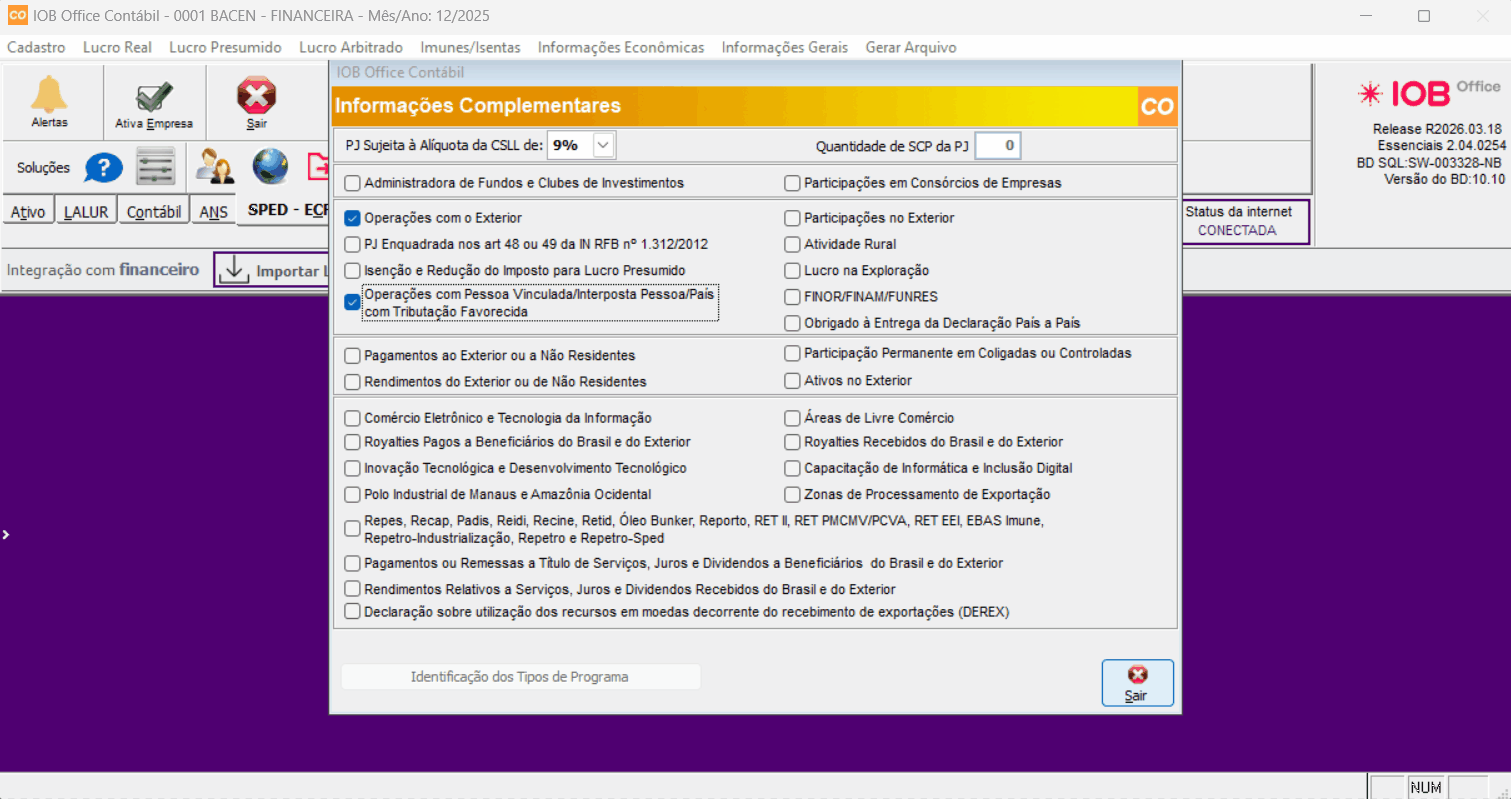Click the Ativa Empresa checkmark icon

point(153,98)
